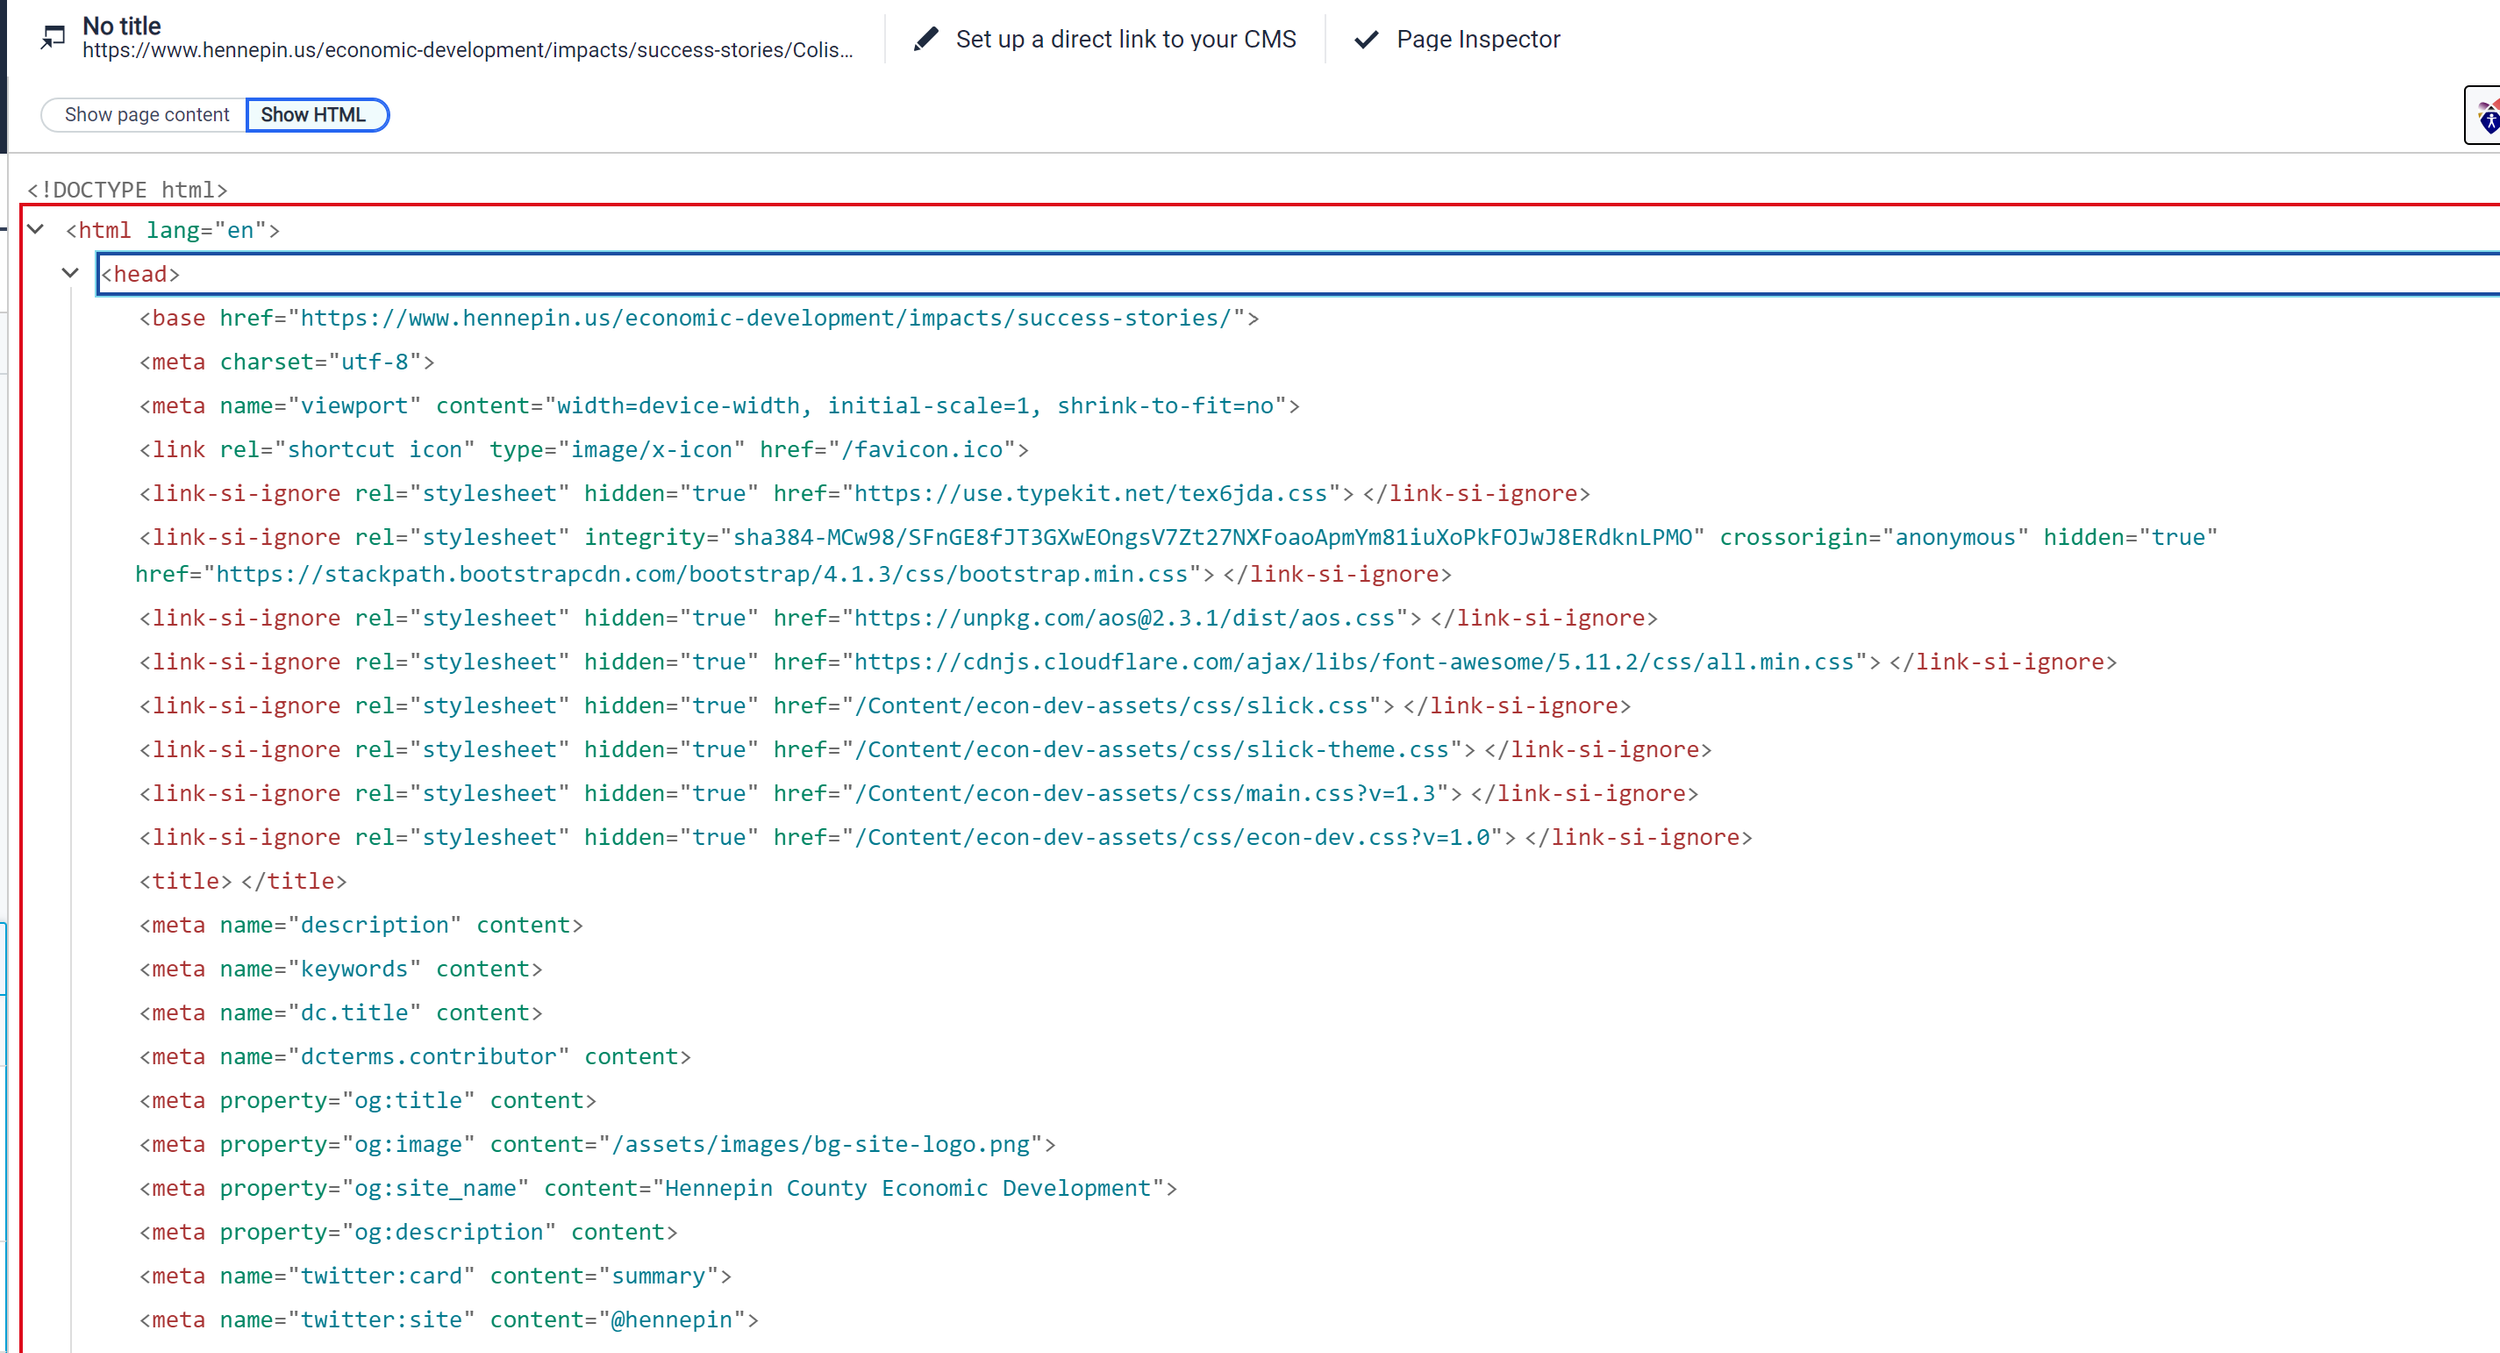
Task: Click the checkmark icon before Page Inspector
Action: [x=1366, y=39]
